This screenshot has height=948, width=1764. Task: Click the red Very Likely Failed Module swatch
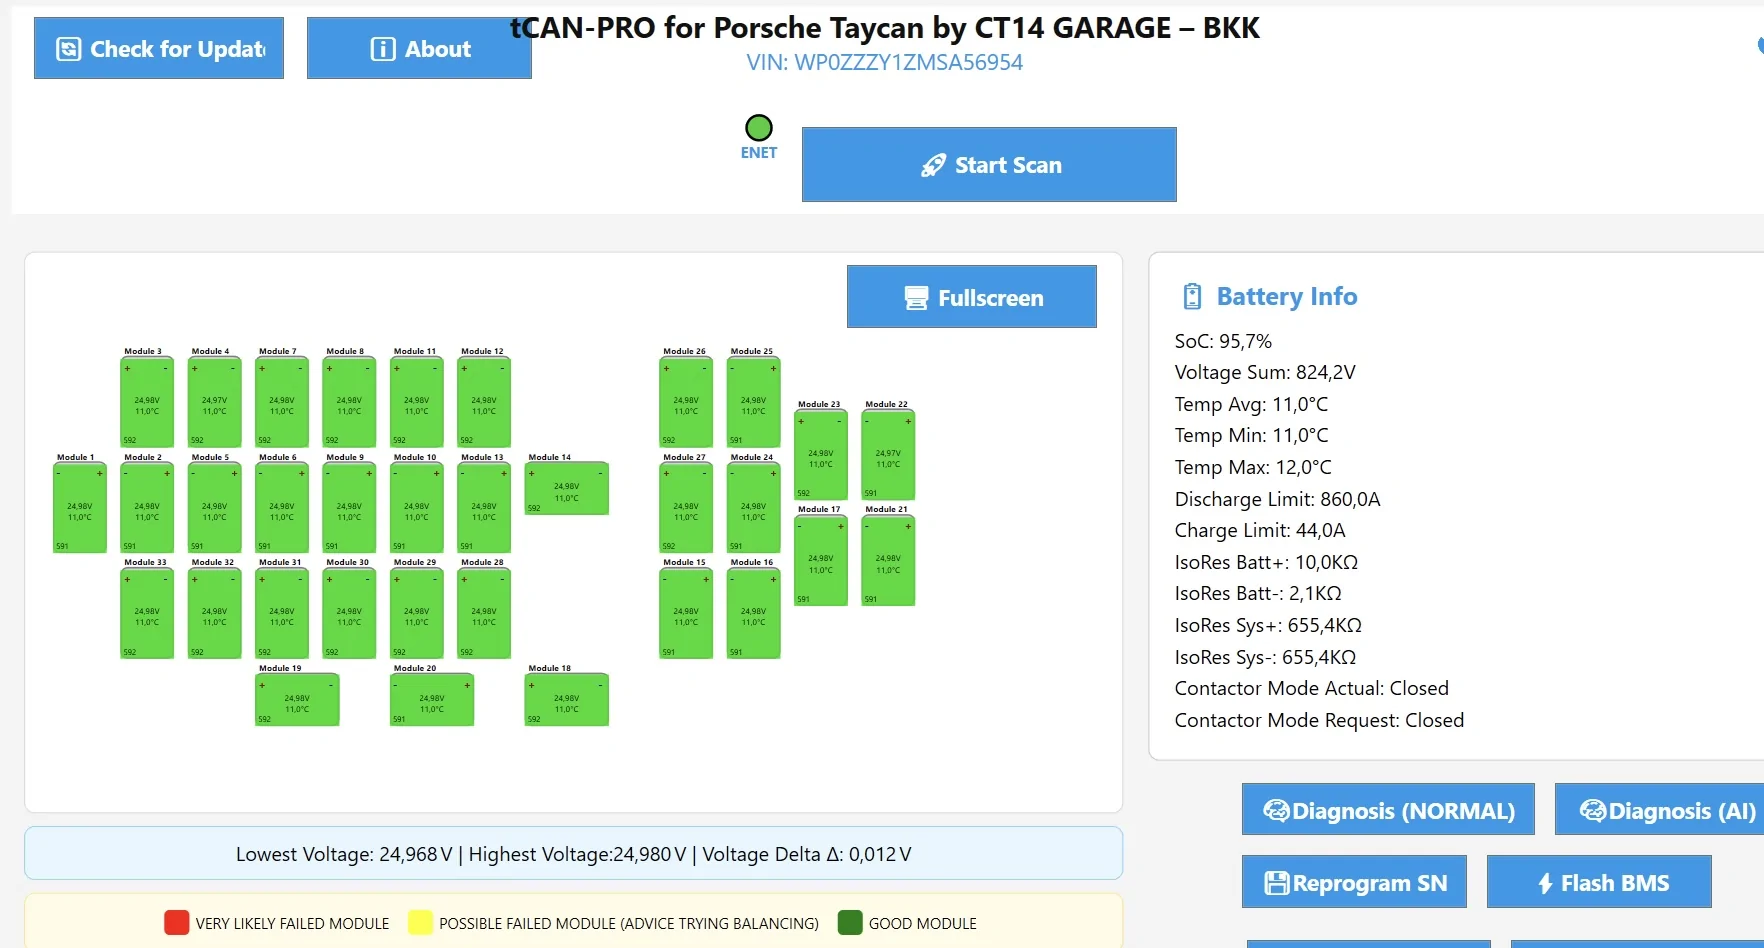[177, 922]
